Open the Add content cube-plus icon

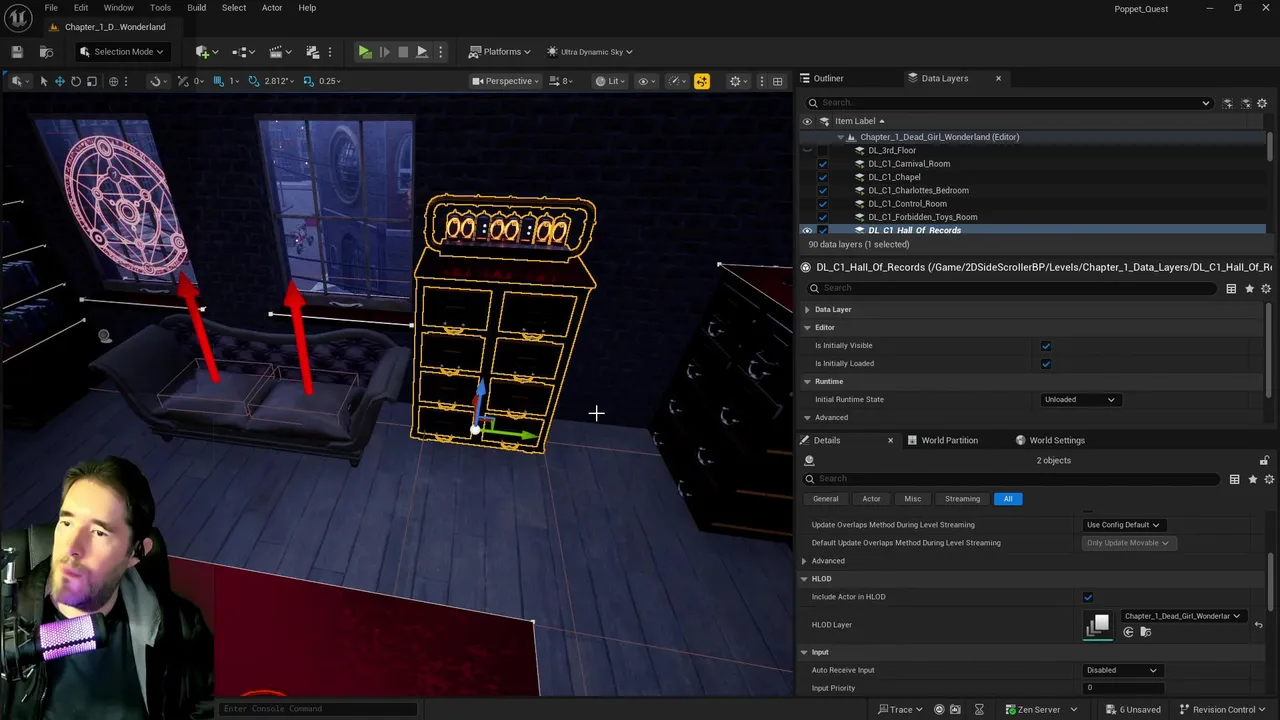[x=203, y=52]
